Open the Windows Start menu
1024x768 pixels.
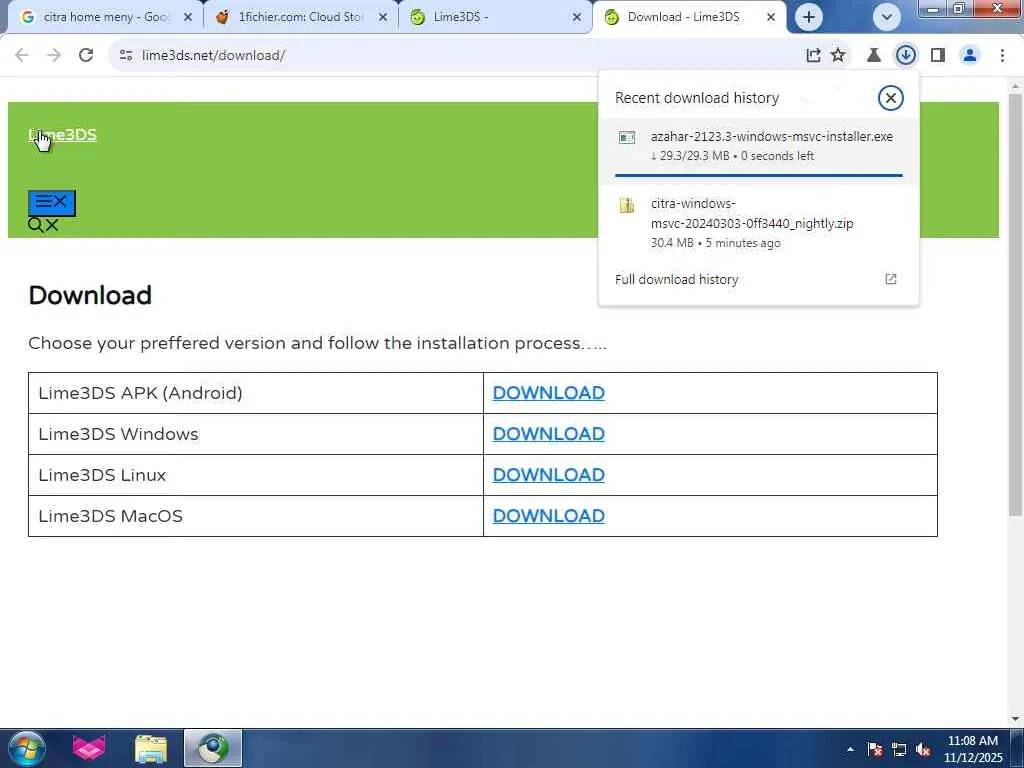tap(27, 748)
